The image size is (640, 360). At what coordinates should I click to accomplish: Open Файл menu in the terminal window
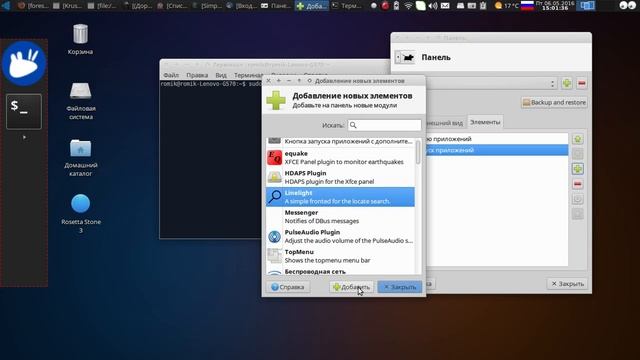point(171,75)
